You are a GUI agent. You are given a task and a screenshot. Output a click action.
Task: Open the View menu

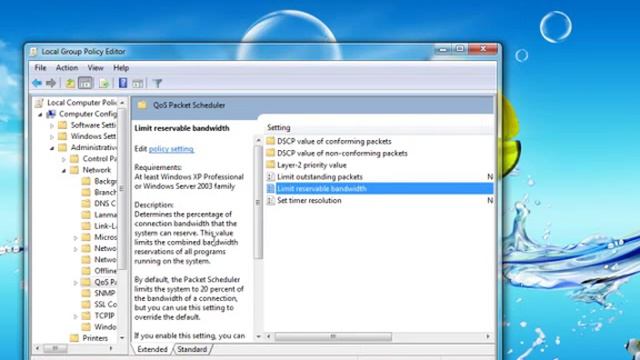[95, 68]
